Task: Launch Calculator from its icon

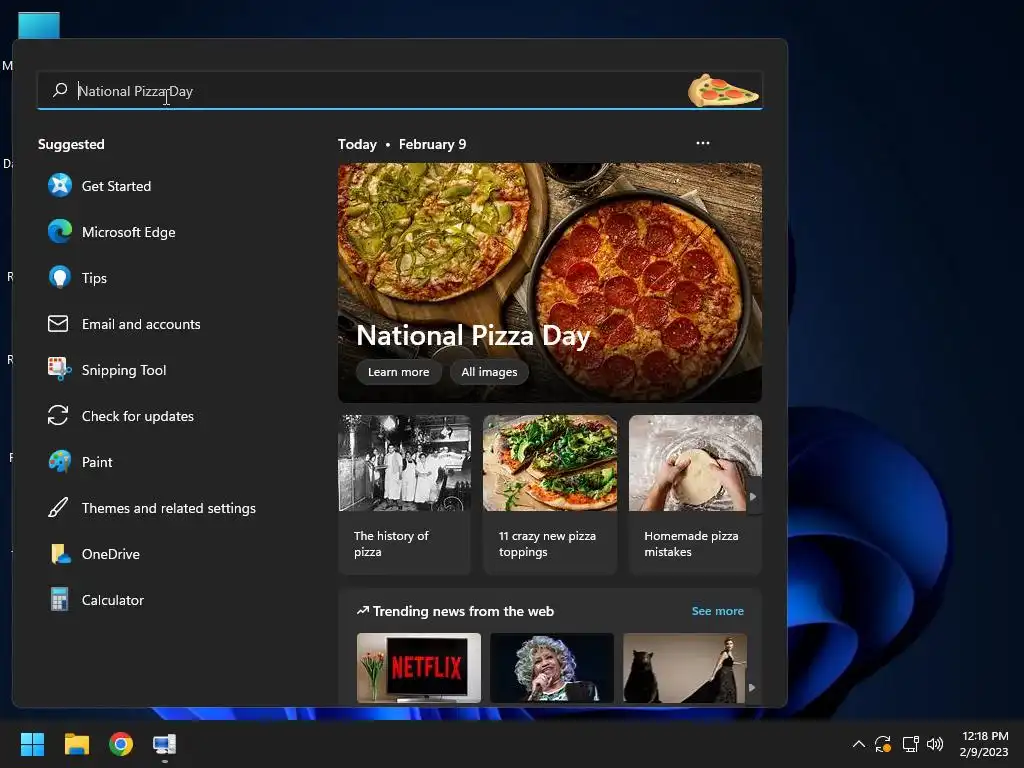Action: pos(59,599)
